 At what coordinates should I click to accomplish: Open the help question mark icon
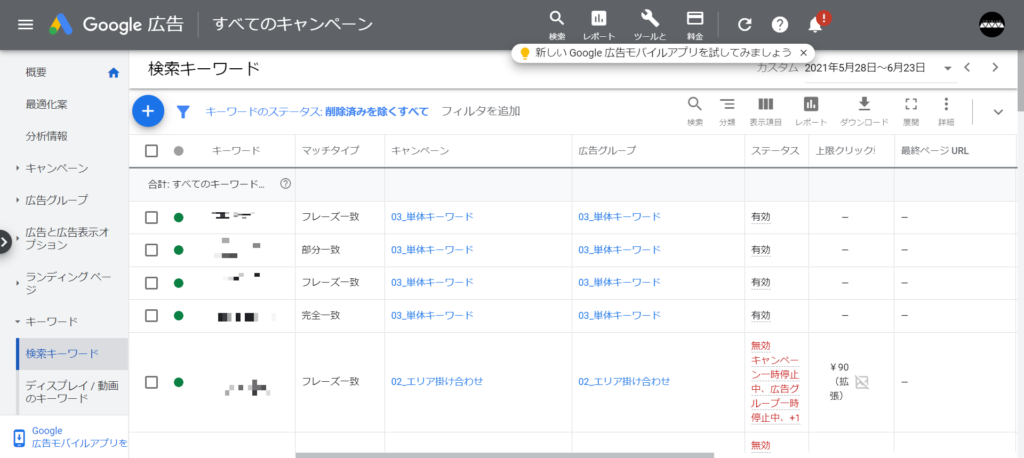pyautogui.click(x=780, y=25)
